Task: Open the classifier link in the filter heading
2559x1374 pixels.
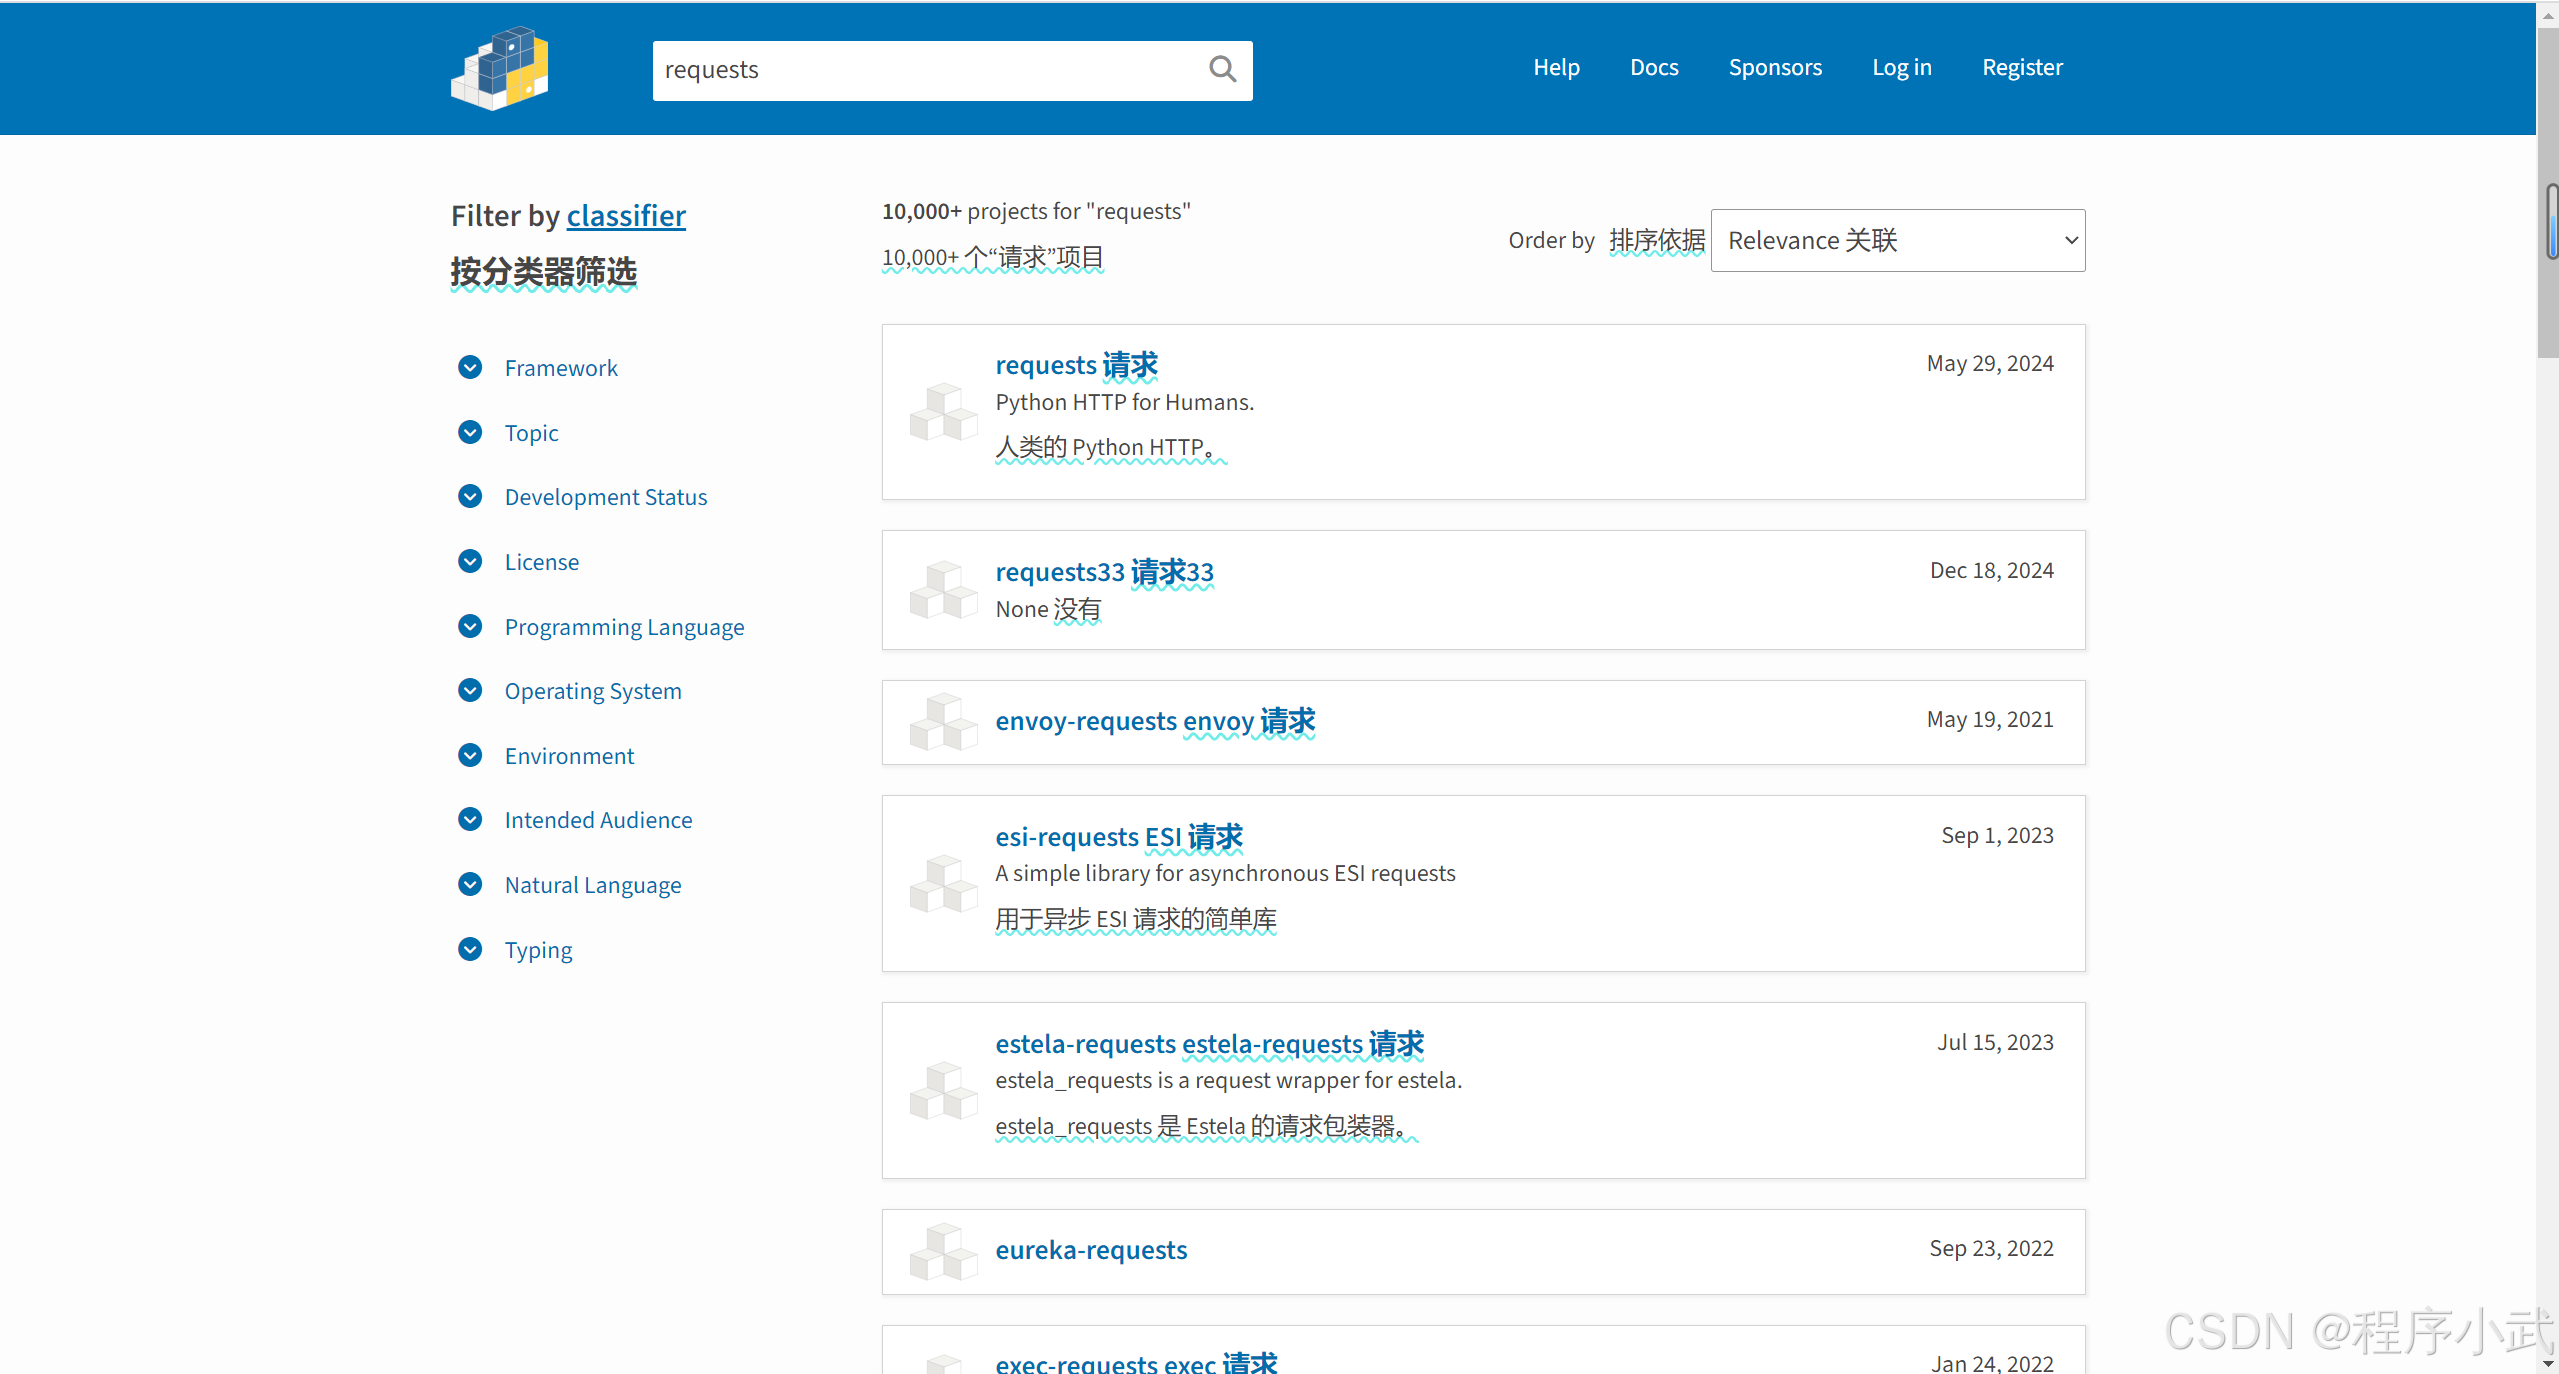Action: pyautogui.click(x=626, y=216)
